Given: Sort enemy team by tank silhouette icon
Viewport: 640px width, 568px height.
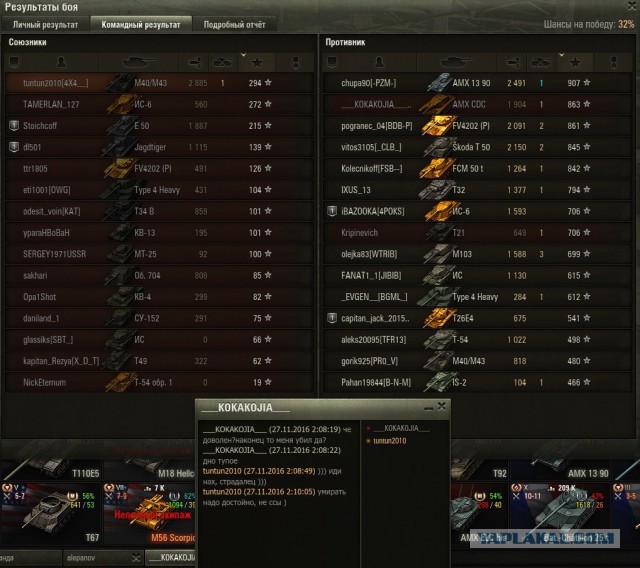Looking at the screenshot, I should (457, 62).
